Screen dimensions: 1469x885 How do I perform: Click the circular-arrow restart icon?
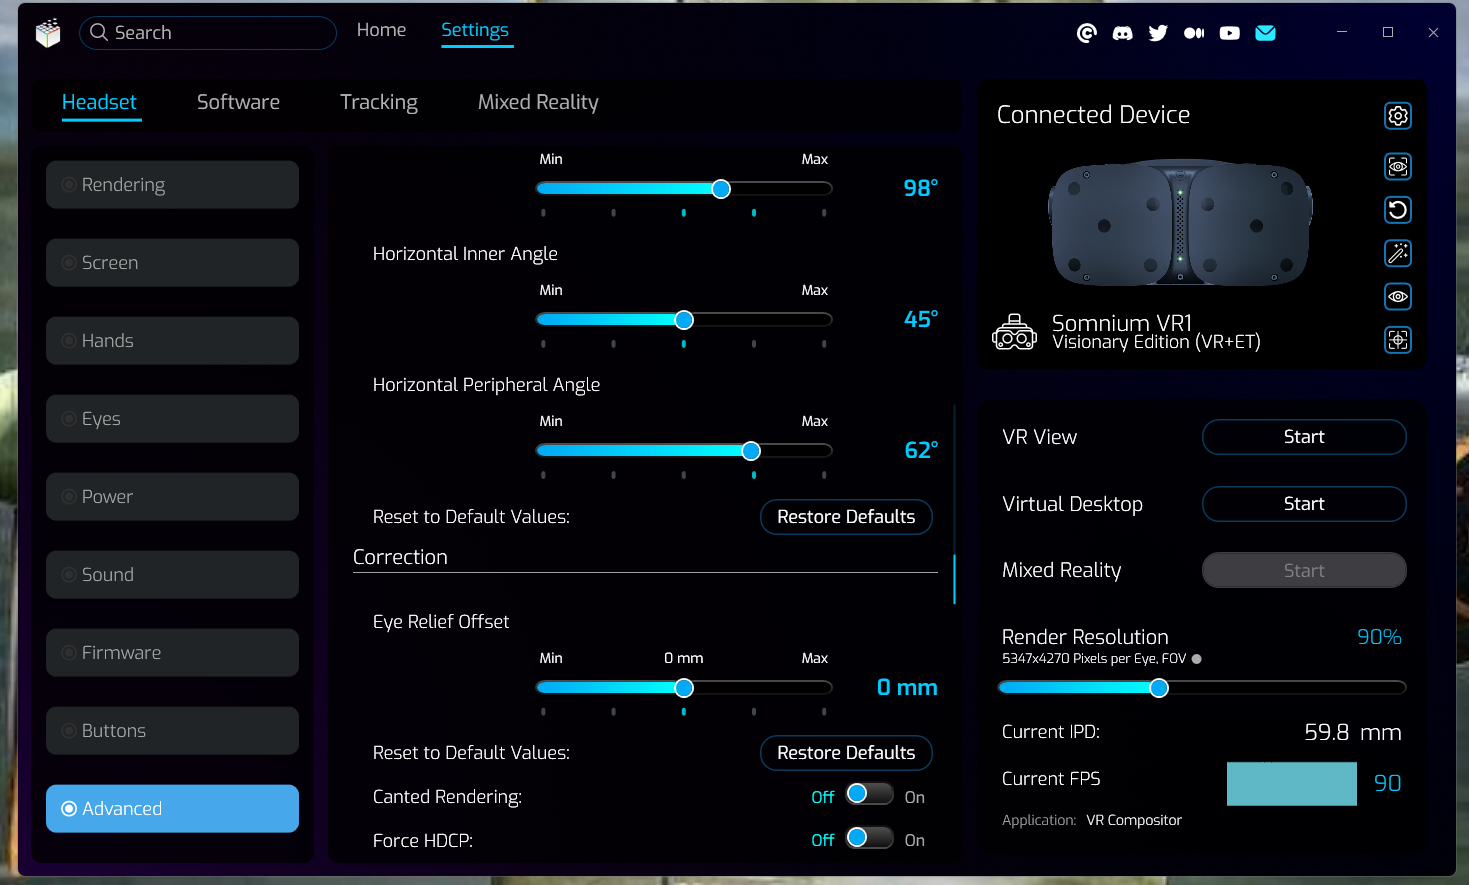point(1398,210)
